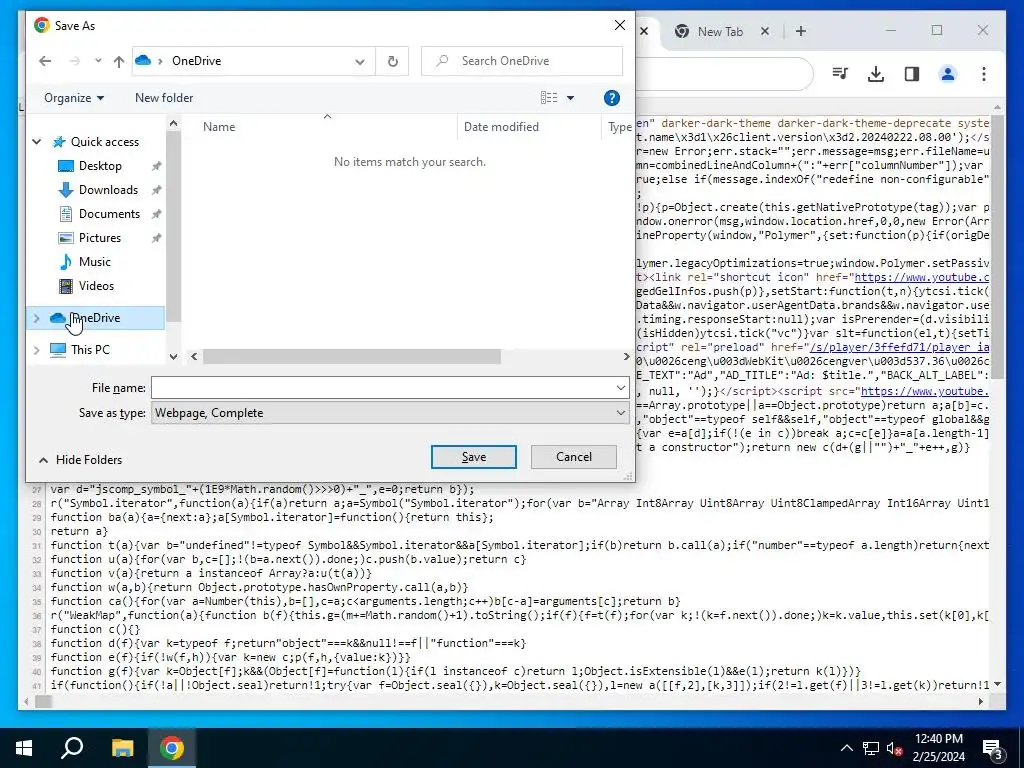The image size is (1024, 768).
Task: Show hidden system tray icons
Action: pyautogui.click(x=846, y=748)
